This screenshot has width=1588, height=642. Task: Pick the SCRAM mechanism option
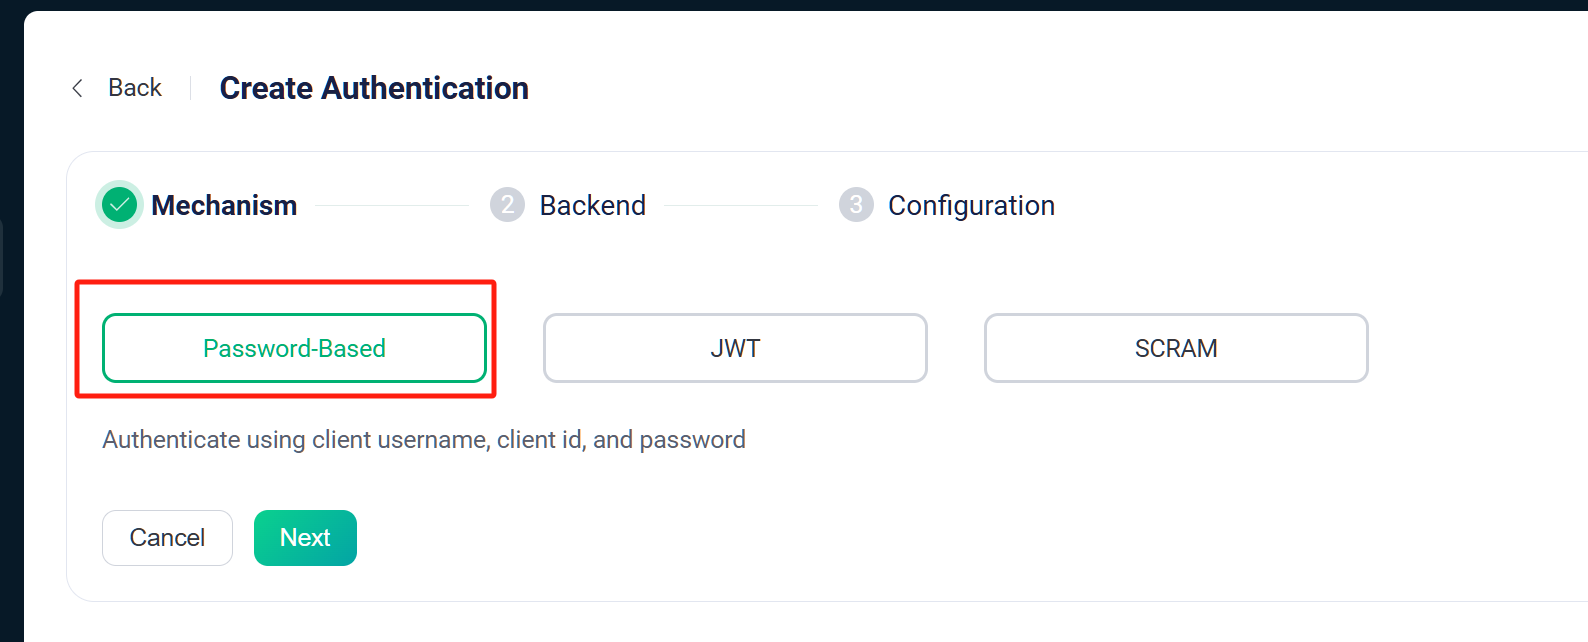(x=1176, y=348)
